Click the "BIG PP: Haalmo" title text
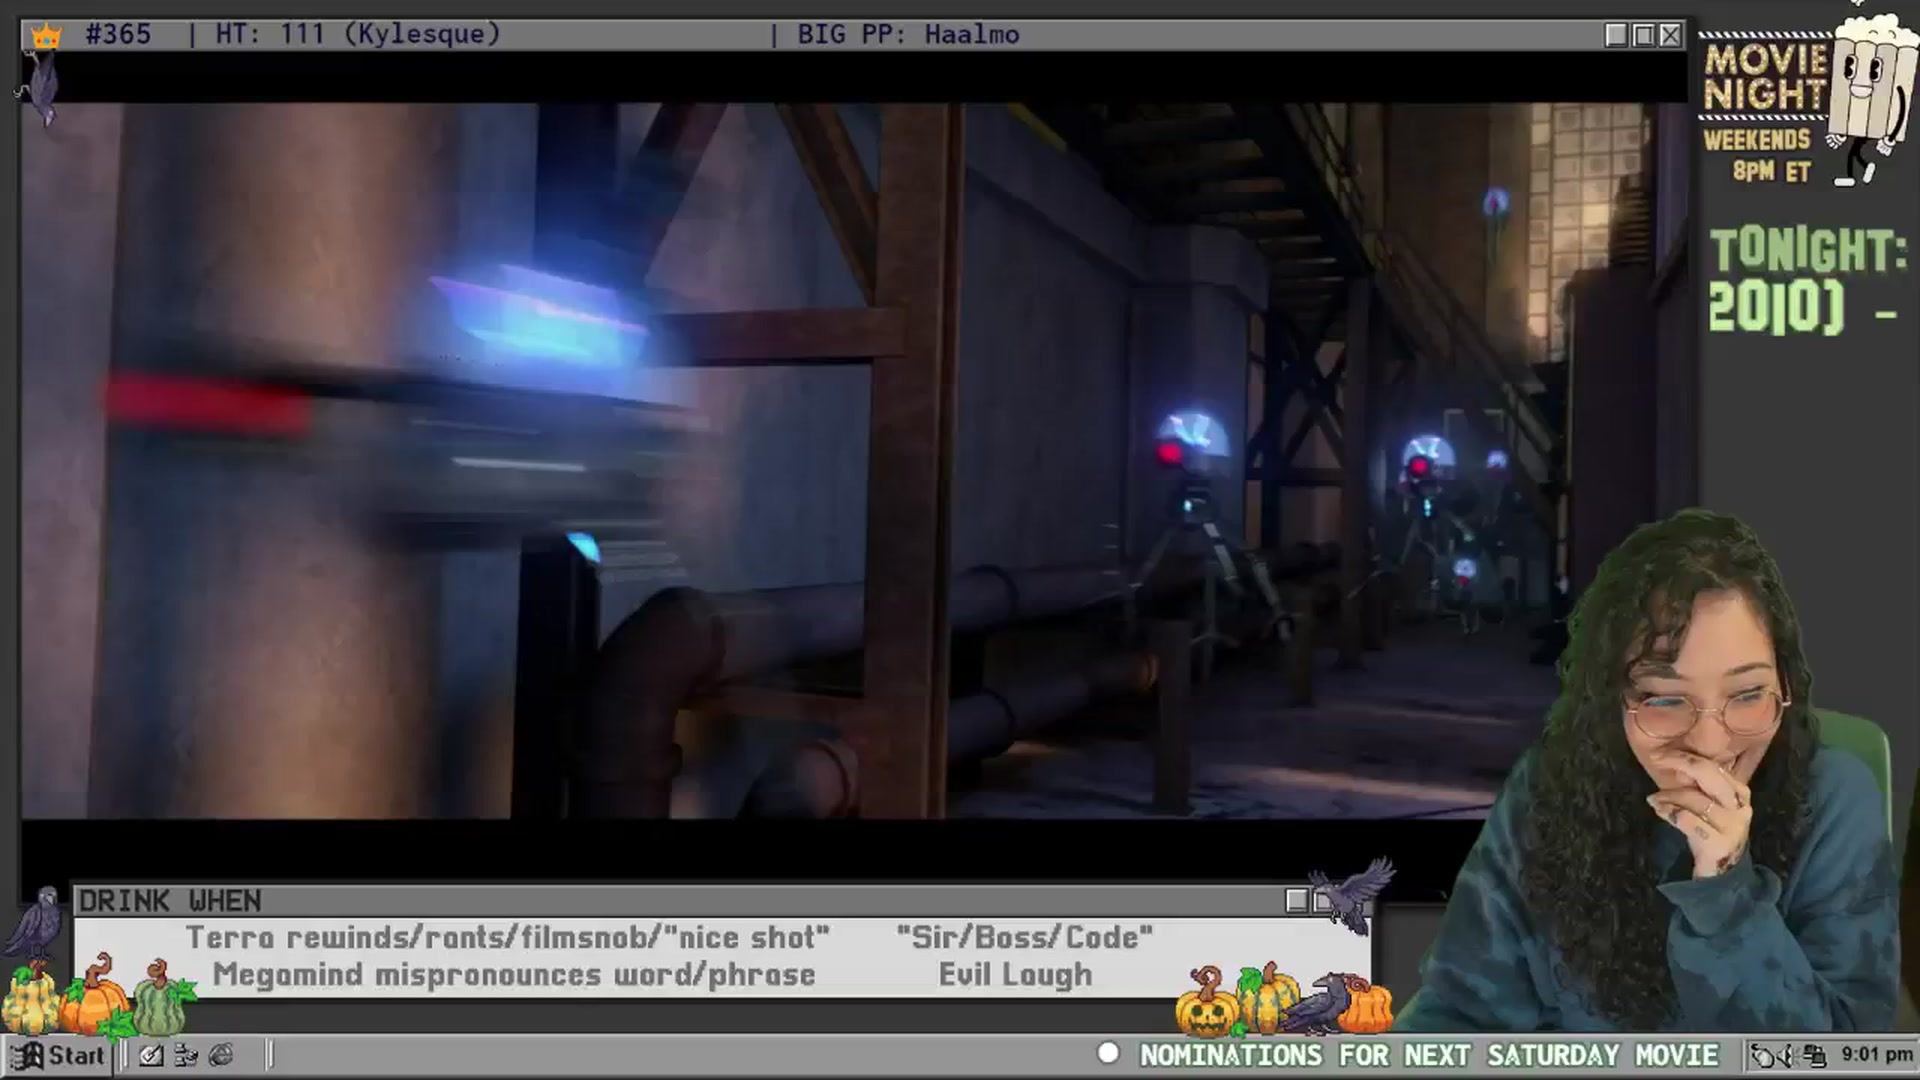The image size is (1920, 1080). 908,35
